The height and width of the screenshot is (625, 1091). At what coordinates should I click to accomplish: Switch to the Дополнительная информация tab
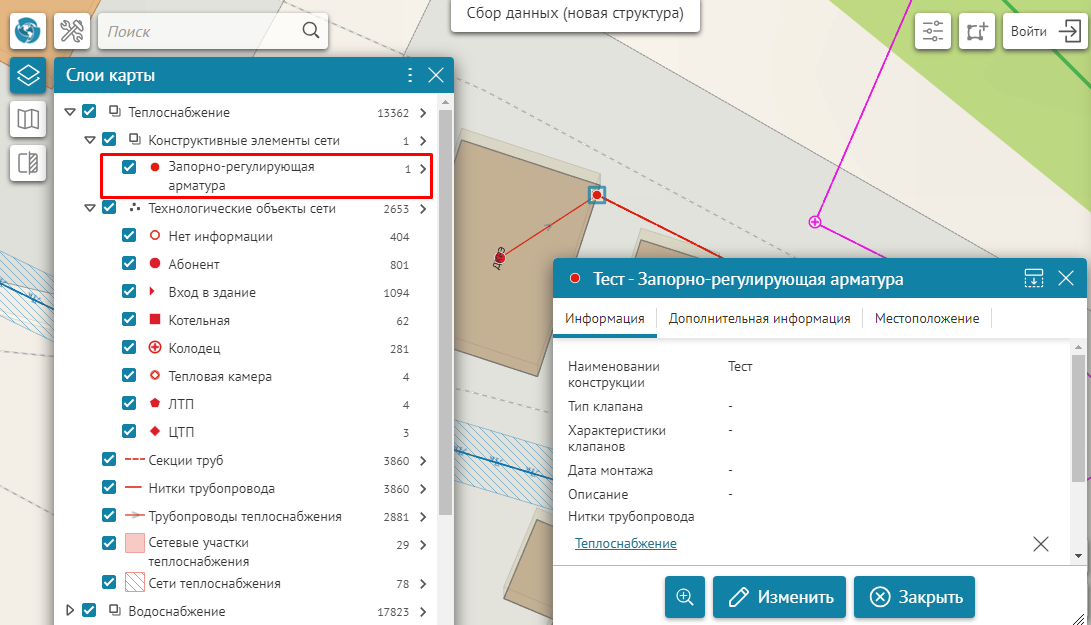759,318
